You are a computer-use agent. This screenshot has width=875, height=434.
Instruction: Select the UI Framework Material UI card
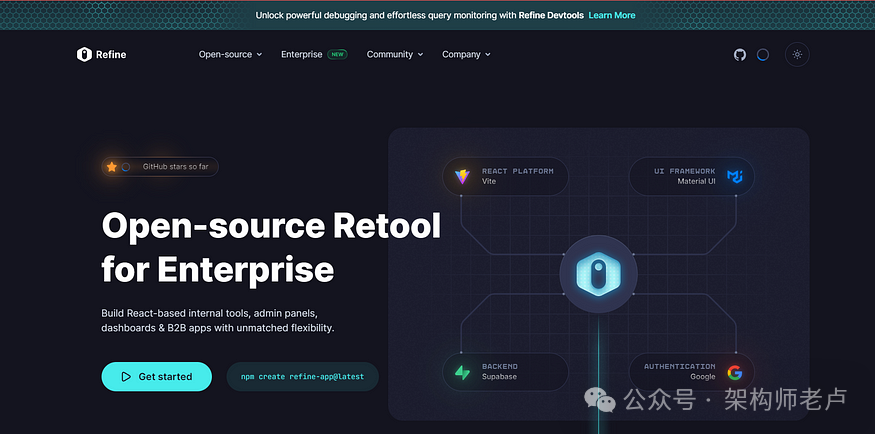pyautogui.click(x=691, y=176)
